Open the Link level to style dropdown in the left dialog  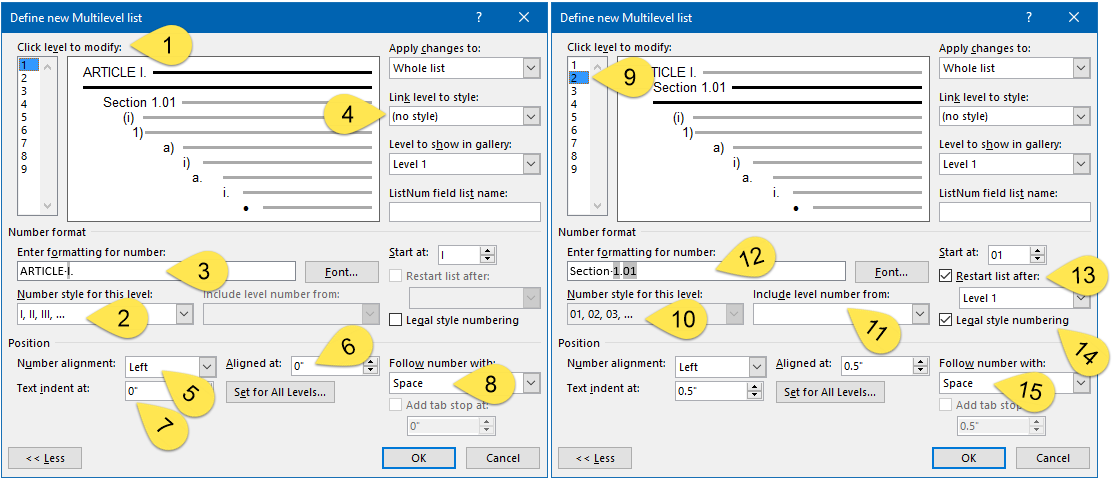pos(531,116)
